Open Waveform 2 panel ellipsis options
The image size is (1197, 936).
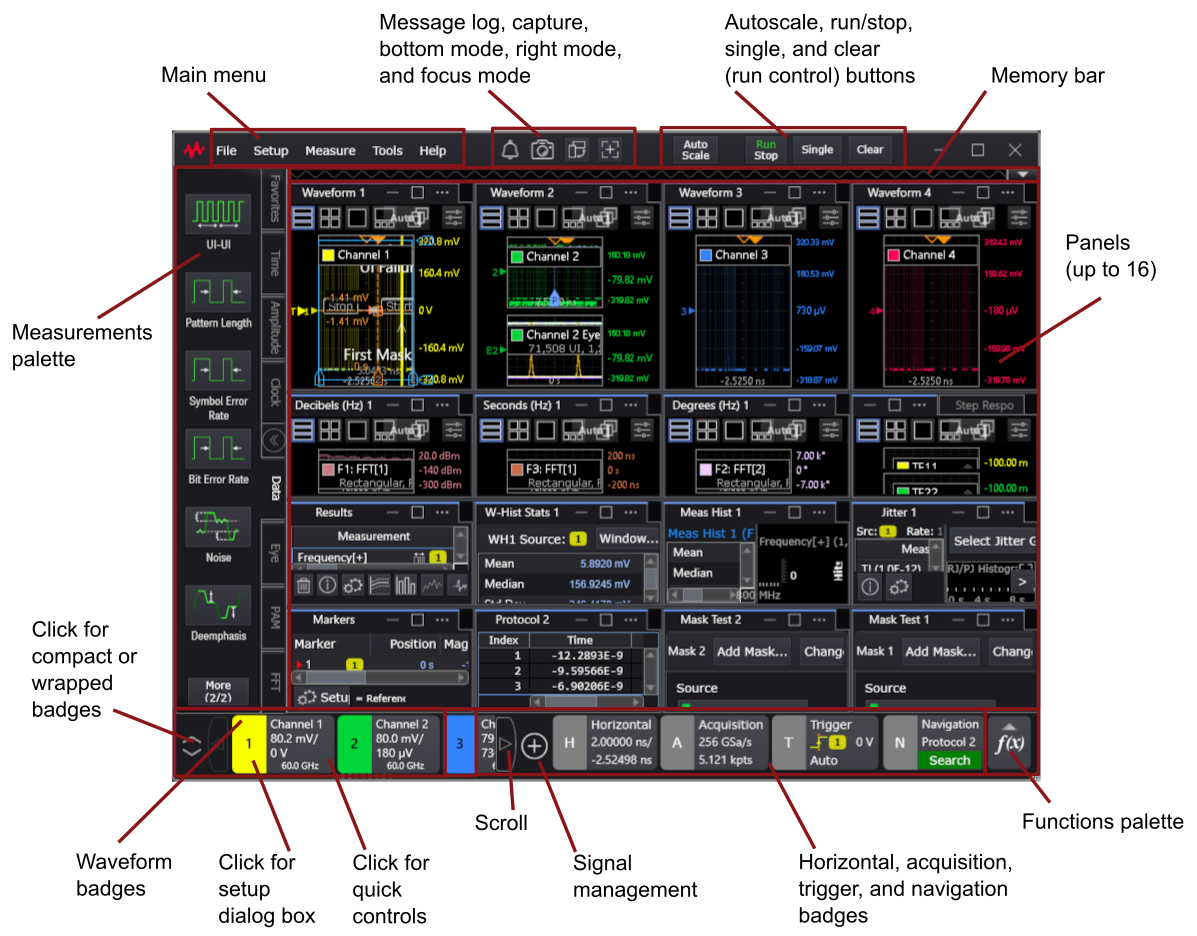(630, 193)
